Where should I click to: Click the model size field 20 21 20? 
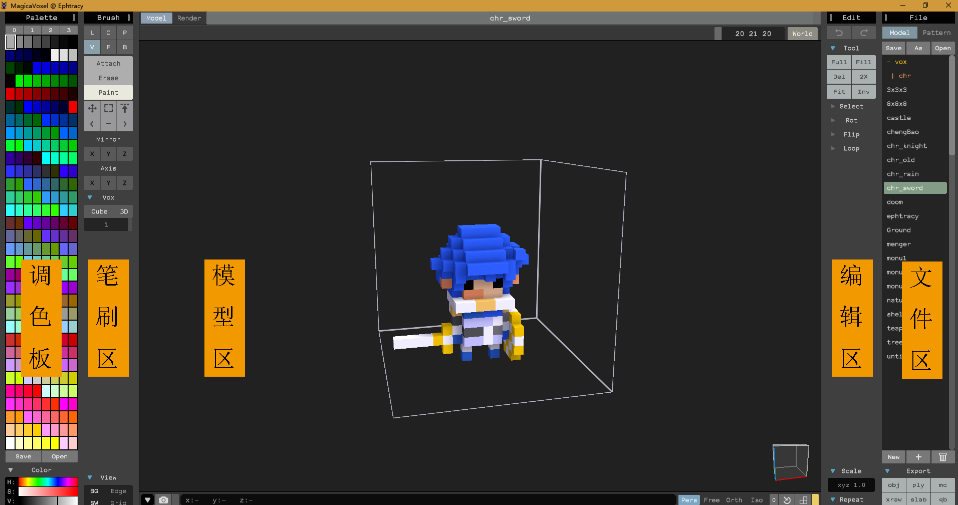[753, 34]
